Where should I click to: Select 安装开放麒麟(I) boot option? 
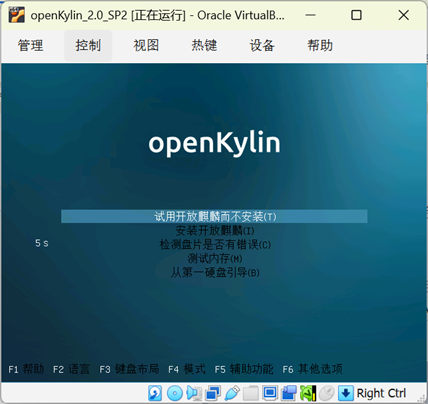tap(215, 230)
